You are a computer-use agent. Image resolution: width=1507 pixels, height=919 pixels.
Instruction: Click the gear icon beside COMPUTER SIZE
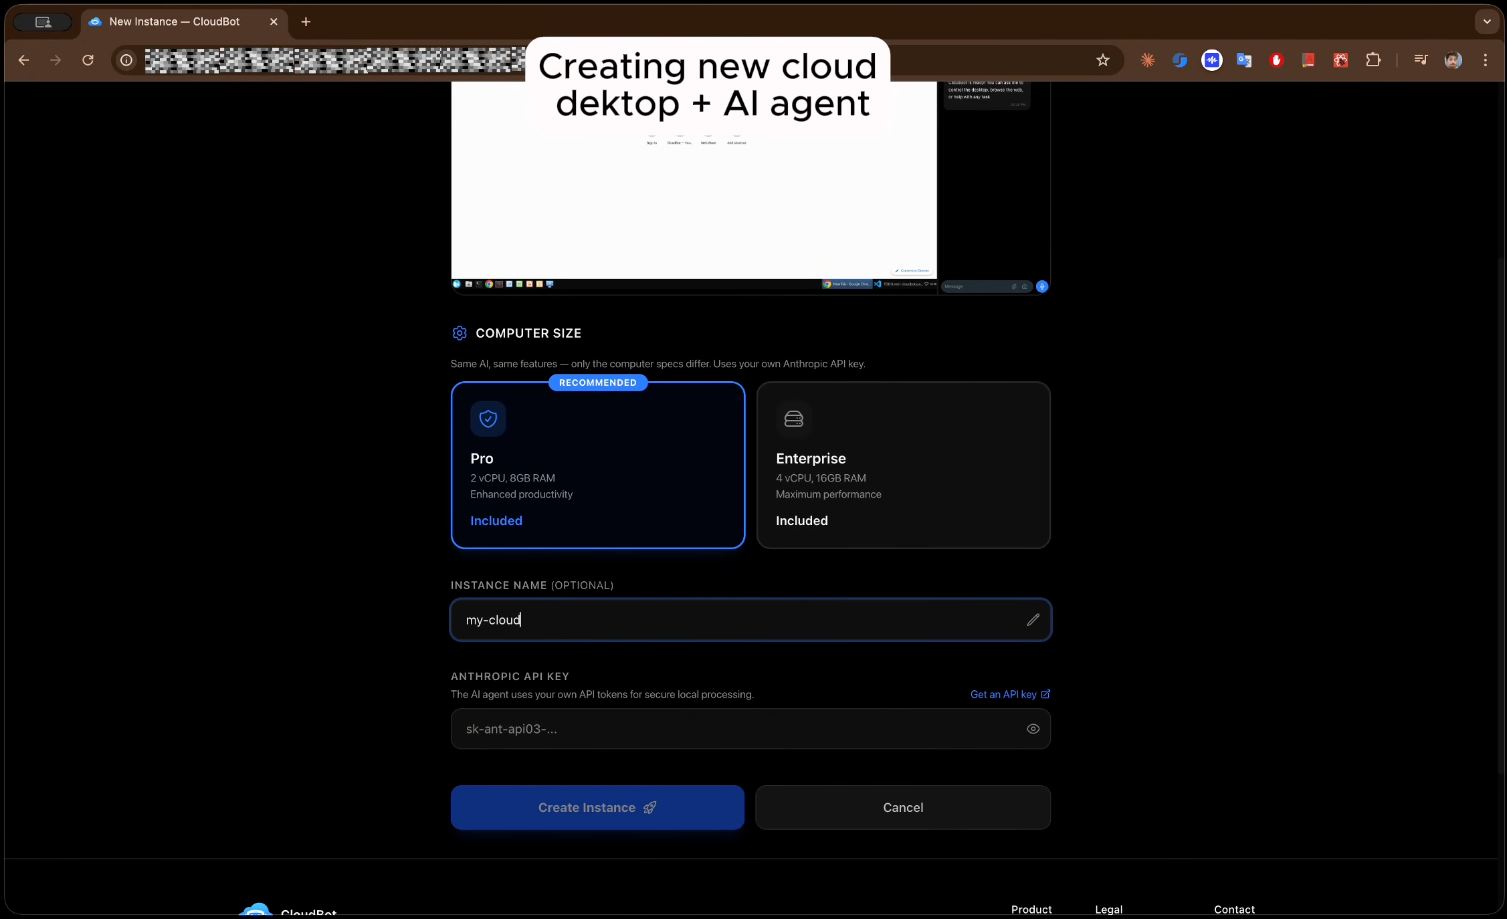point(460,333)
